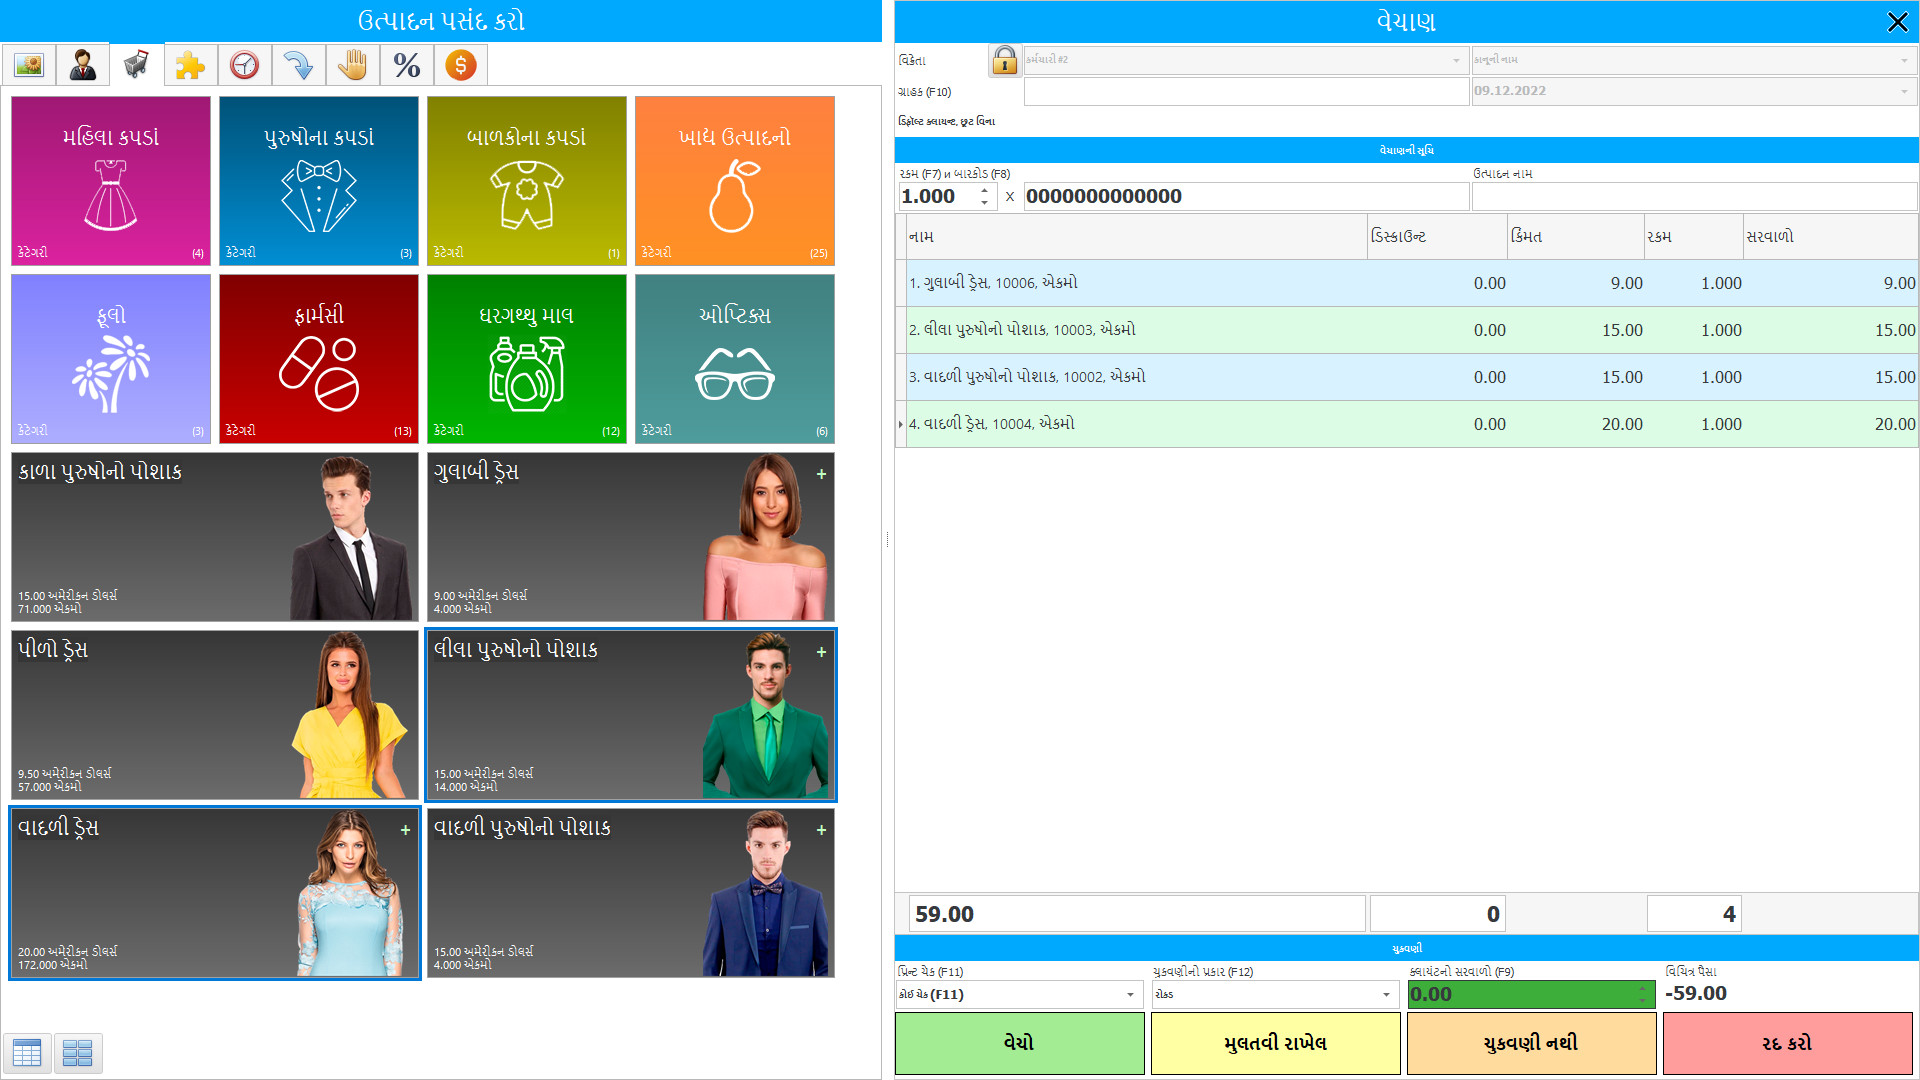This screenshot has height=1080, width=1920.
Task: Open the puzzle piece tool in the toolbar
Action: [190, 64]
